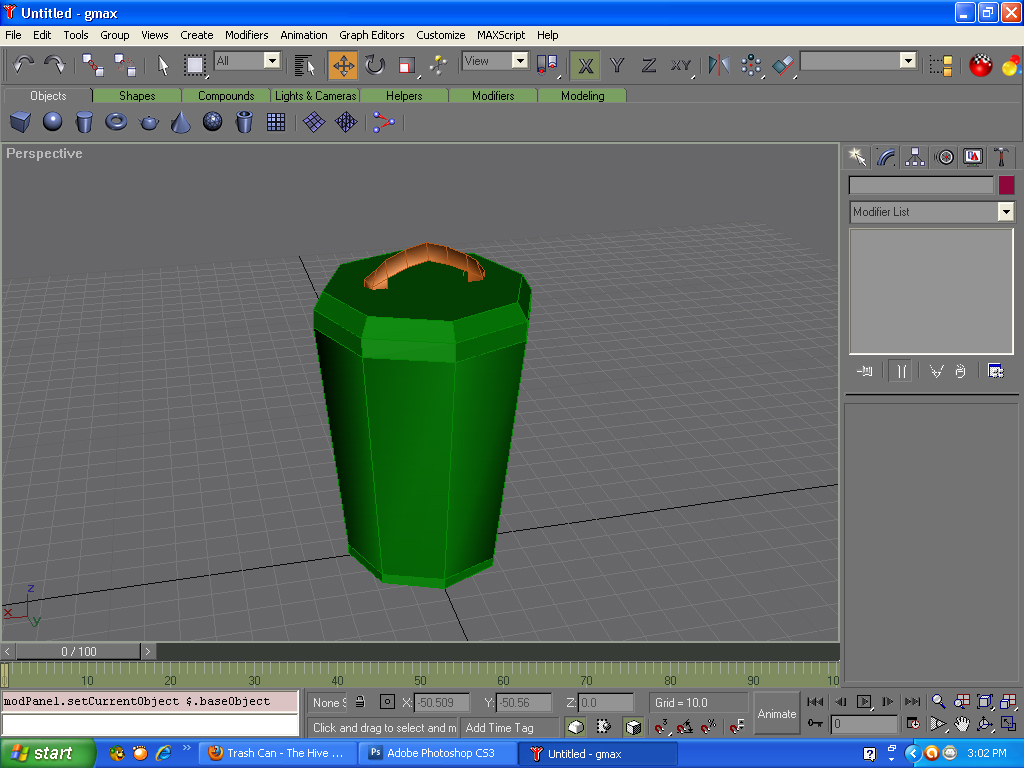Open the MAXScript menu
The width and height of the screenshot is (1024, 768).
coord(501,35)
